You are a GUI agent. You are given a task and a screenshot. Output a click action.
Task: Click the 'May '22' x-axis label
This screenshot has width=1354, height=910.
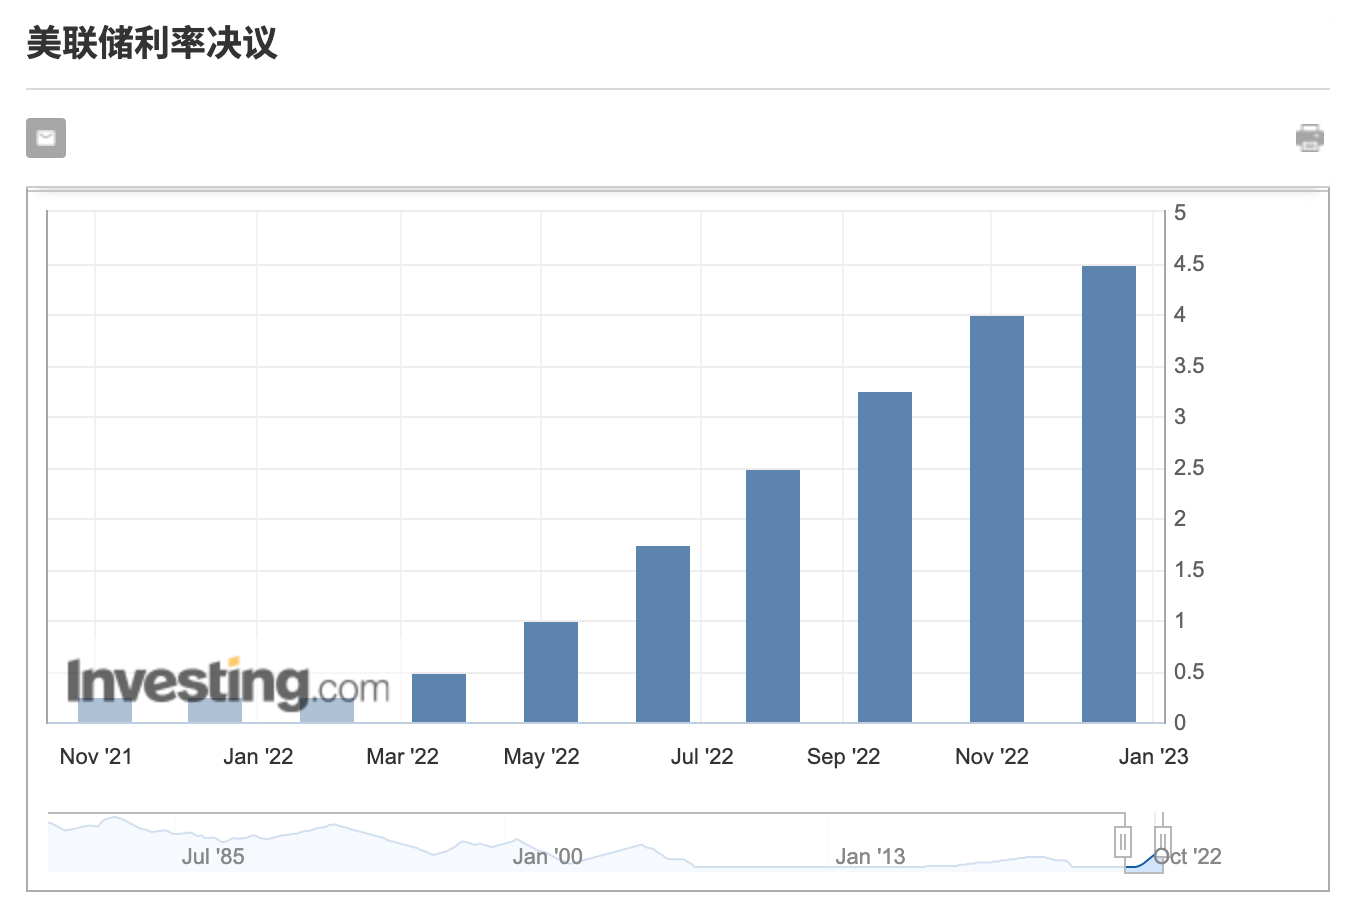click(x=541, y=756)
